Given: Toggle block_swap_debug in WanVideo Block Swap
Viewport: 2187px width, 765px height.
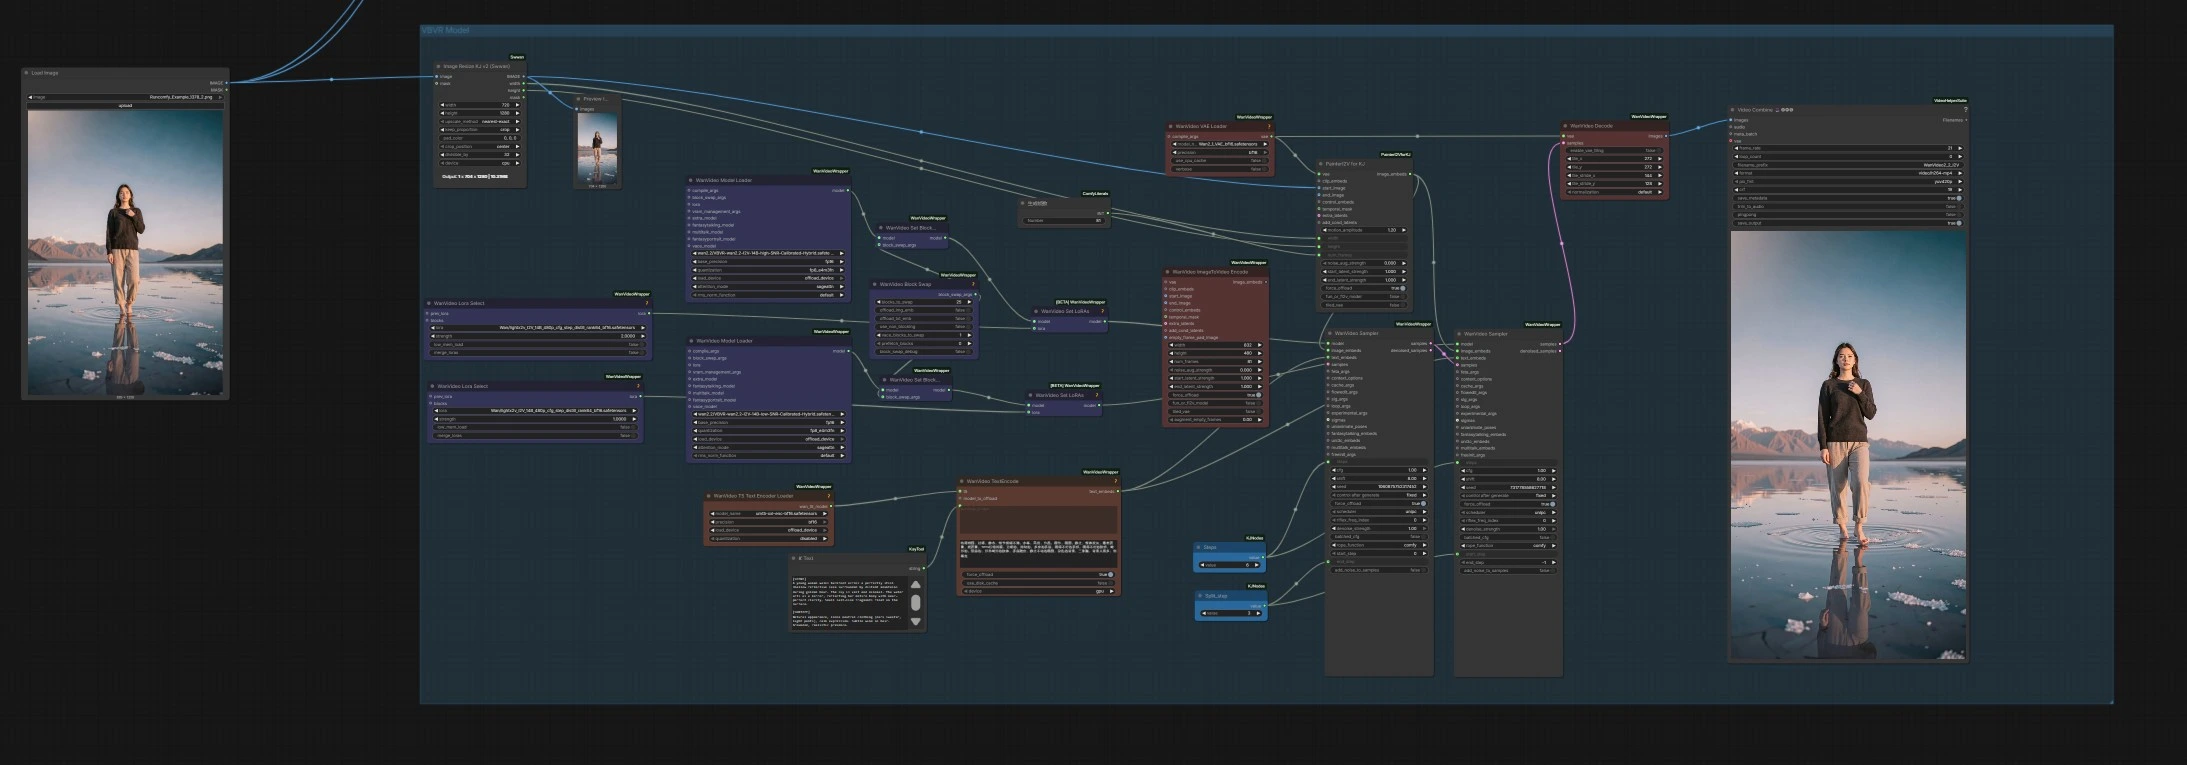Looking at the screenshot, I should pos(923,352).
